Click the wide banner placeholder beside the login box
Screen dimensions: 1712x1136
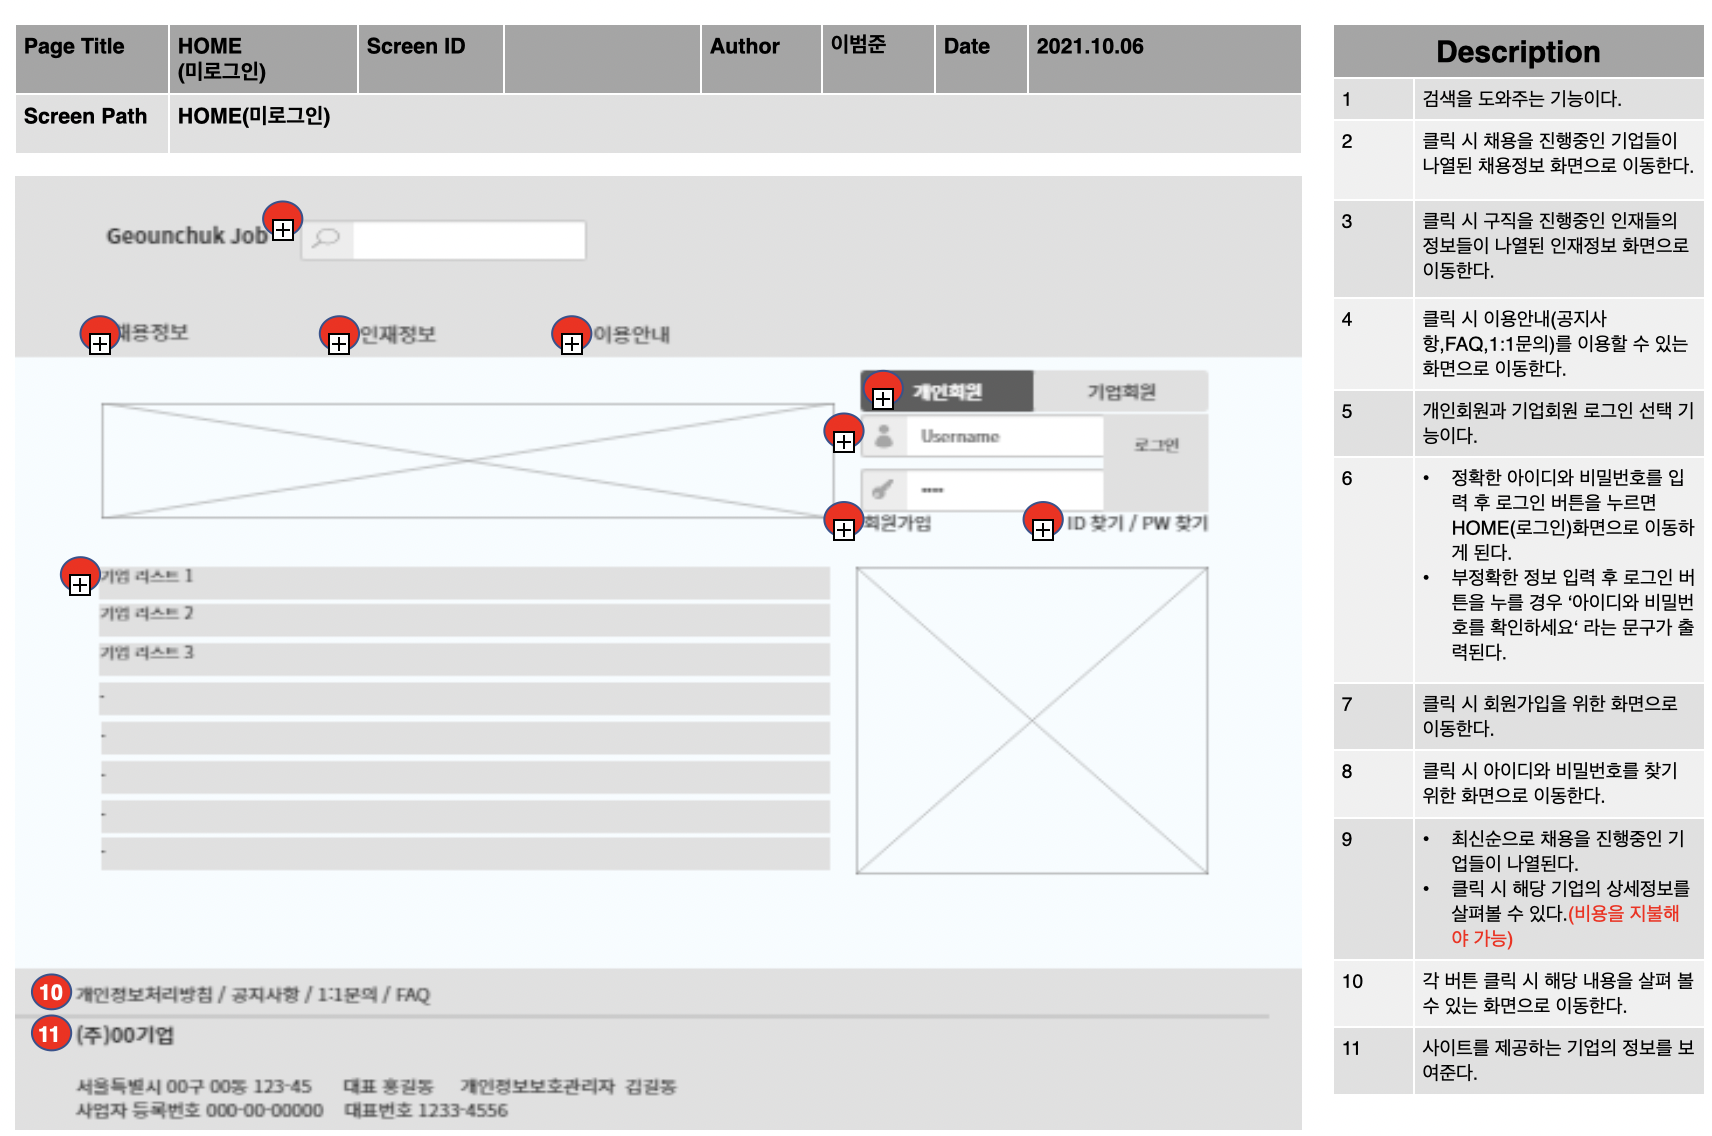[x=467, y=461]
